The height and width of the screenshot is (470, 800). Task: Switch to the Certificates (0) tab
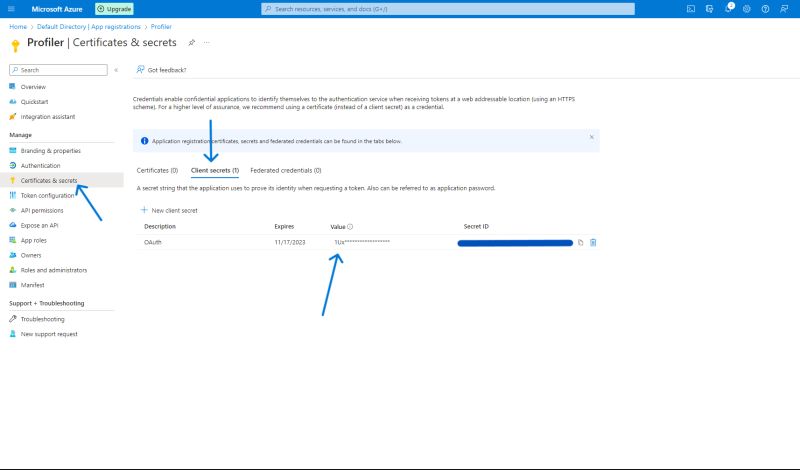pos(157,170)
